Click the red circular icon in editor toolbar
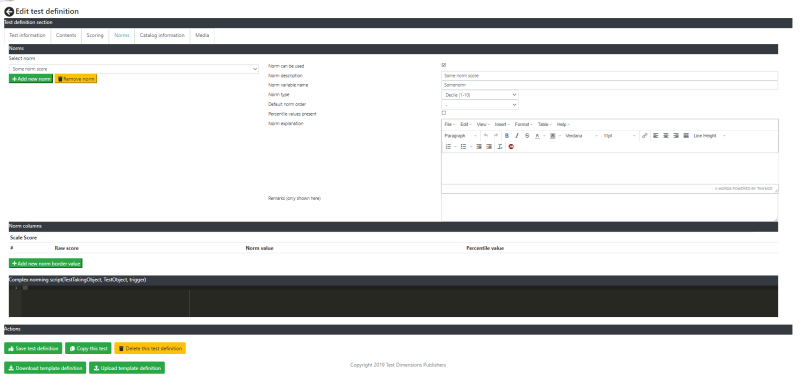This screenshot has height=375, width=800. 511,146
